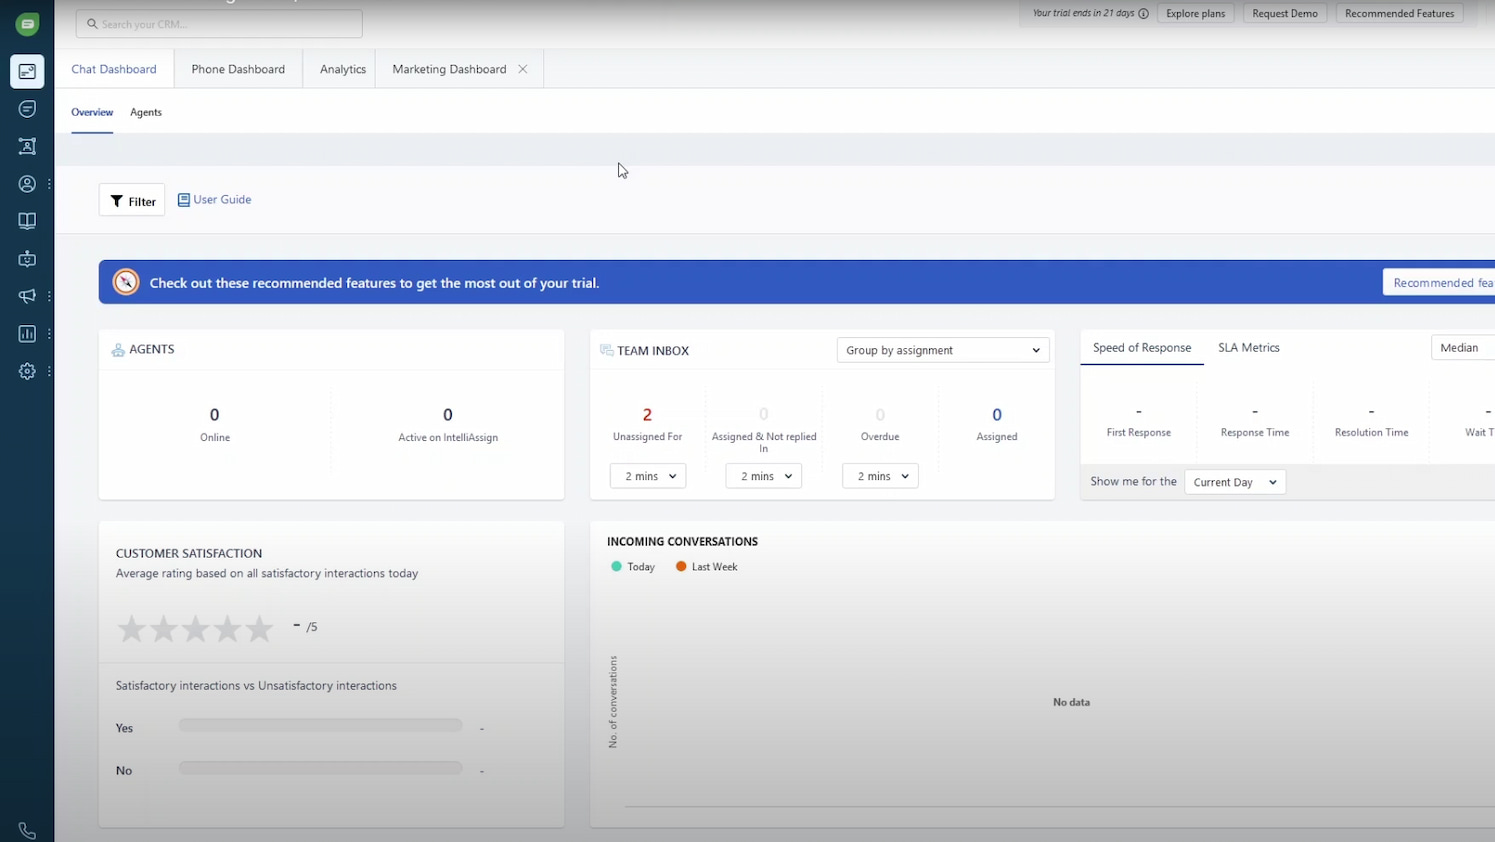Click the Yes satisfaction progress bar
The width and height of the screenshot is (1495, 842).
[320, 724]
